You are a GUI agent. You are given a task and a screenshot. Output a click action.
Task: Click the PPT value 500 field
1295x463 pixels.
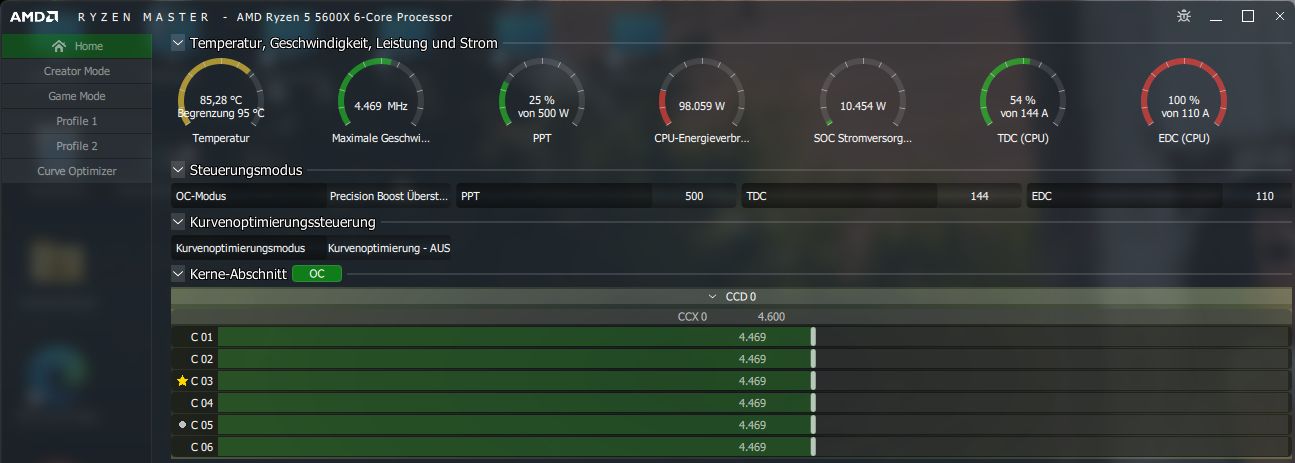point(694,196)
